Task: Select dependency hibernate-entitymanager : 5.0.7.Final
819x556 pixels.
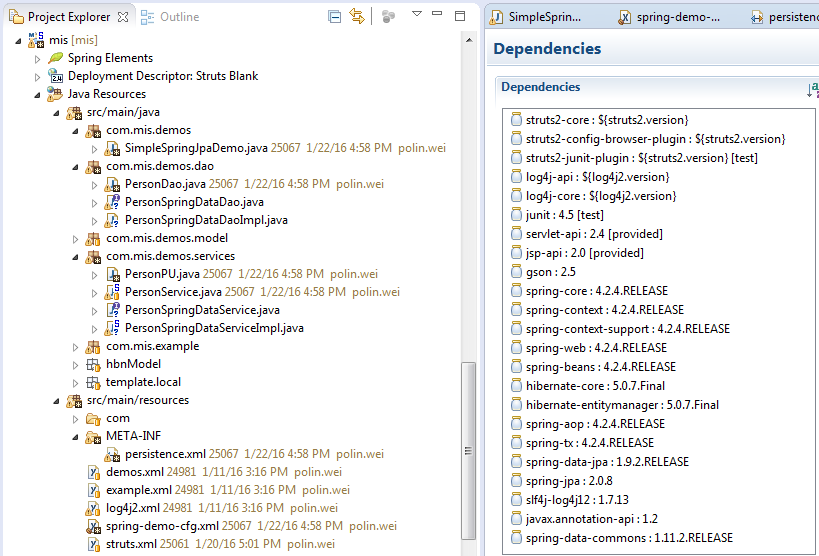Action: coord(622,404)
